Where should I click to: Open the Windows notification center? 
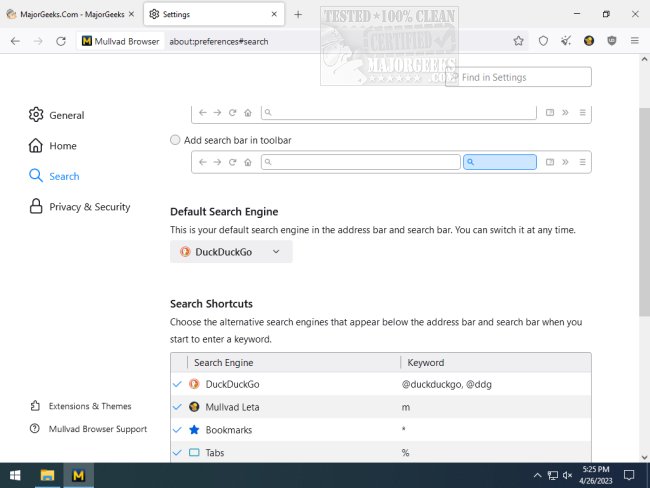(x=629, y=475)
